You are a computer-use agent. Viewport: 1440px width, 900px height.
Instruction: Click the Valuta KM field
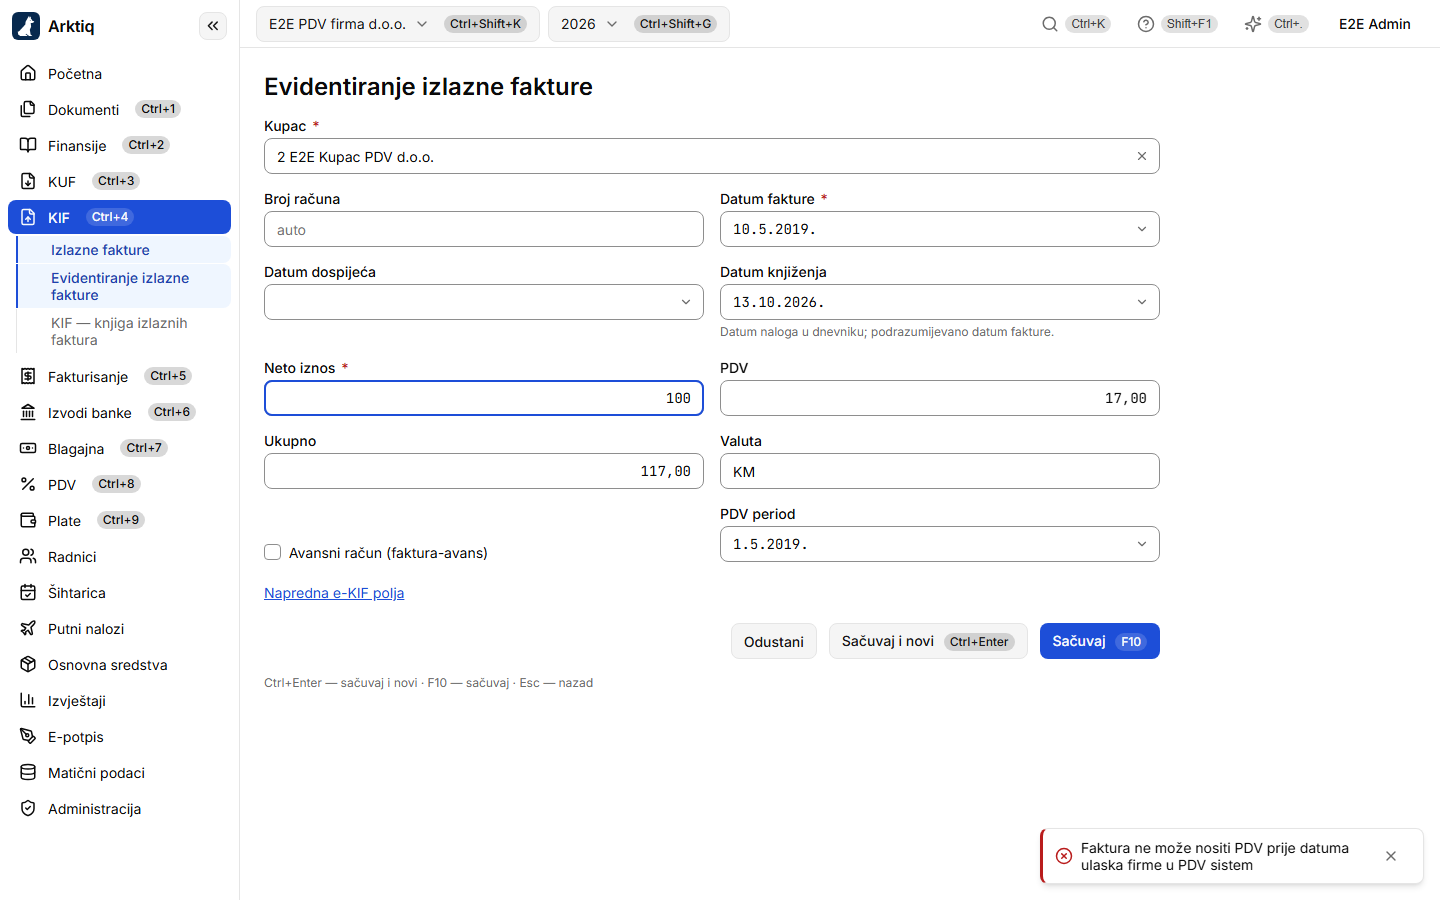tap(940, 471)
